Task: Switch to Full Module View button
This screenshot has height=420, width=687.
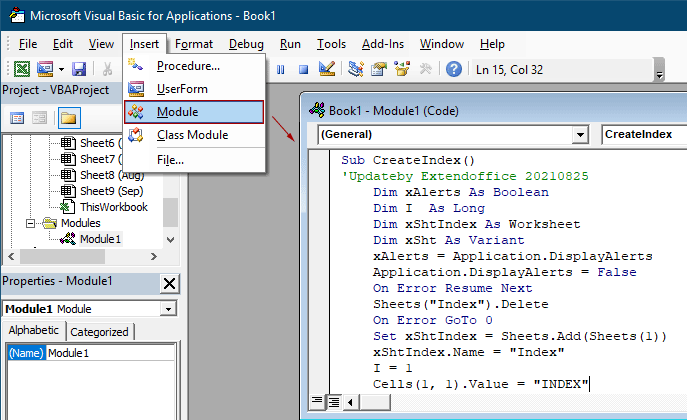Action: tap(334, 402)
